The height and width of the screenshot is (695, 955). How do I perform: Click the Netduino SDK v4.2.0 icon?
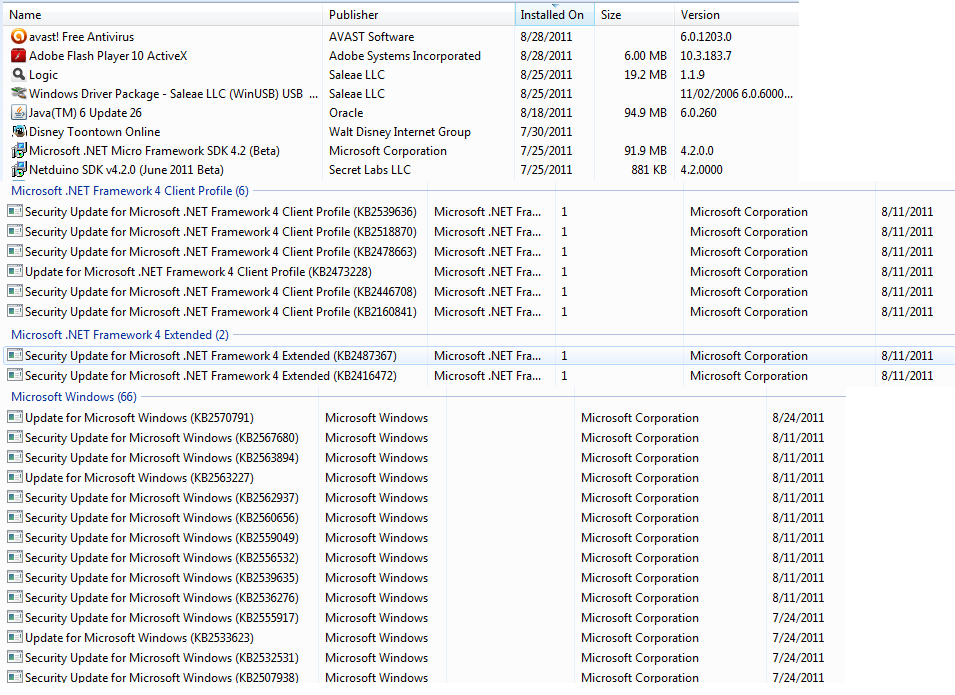[19, 169]
